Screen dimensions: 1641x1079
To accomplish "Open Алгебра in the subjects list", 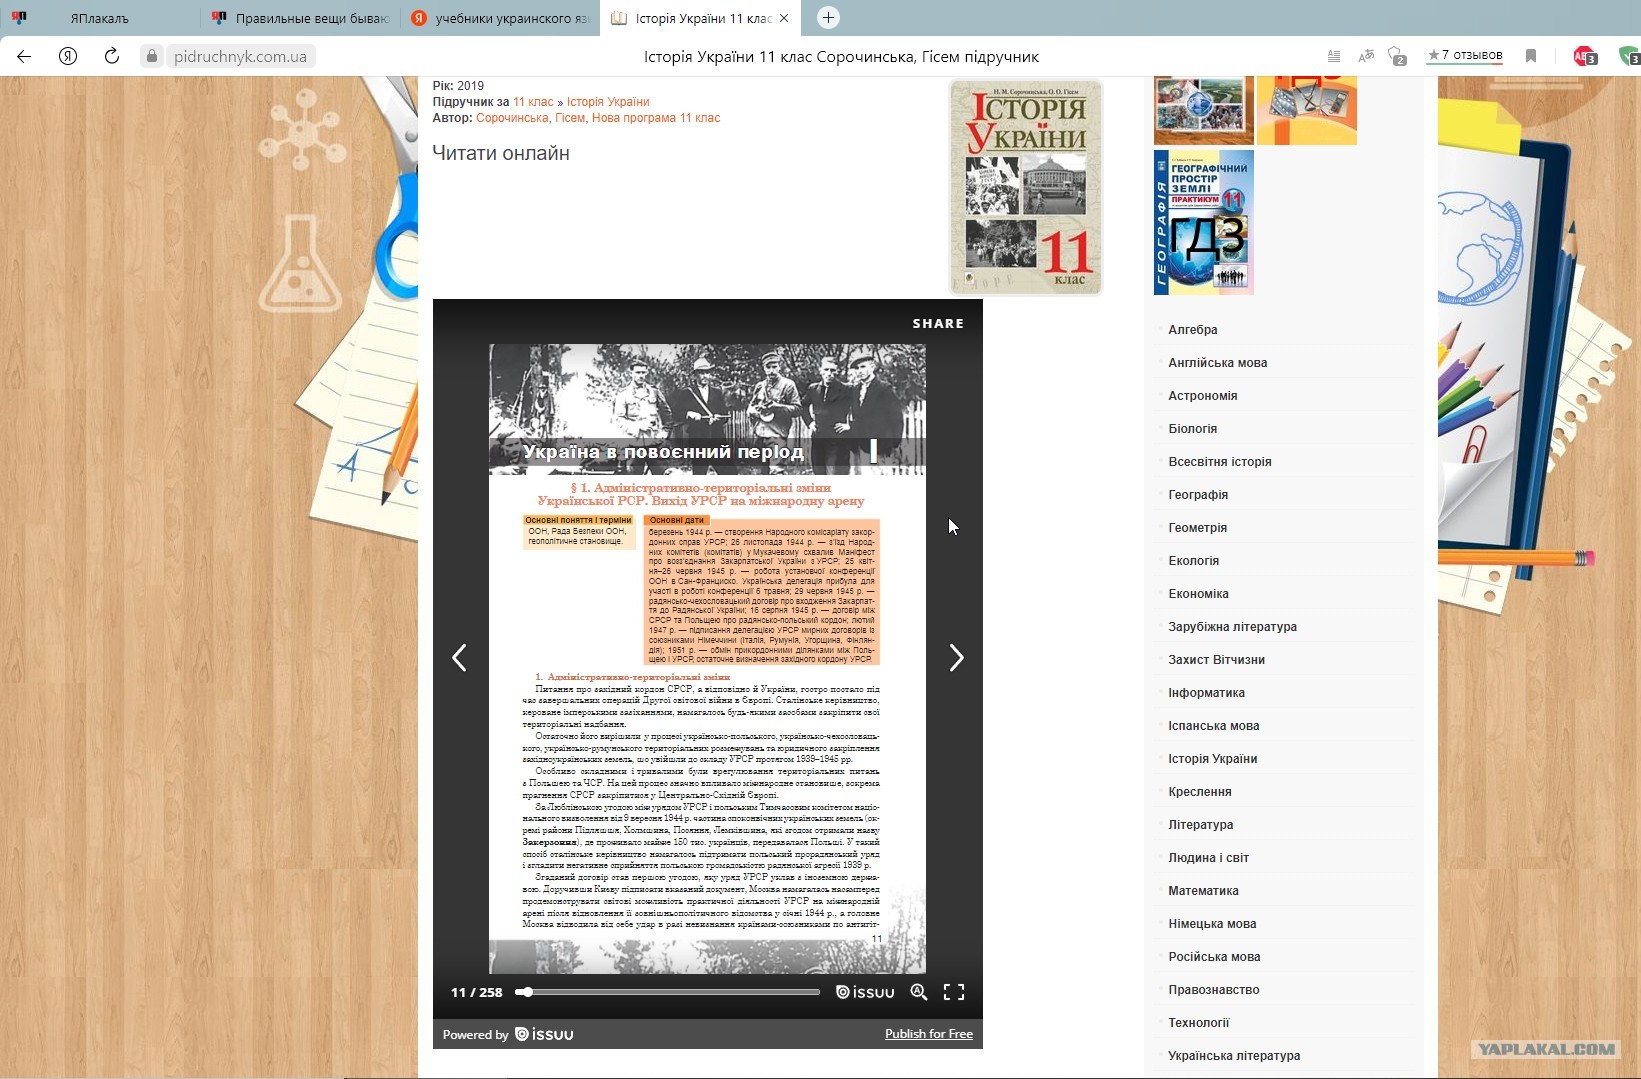I will point(1193,330).
